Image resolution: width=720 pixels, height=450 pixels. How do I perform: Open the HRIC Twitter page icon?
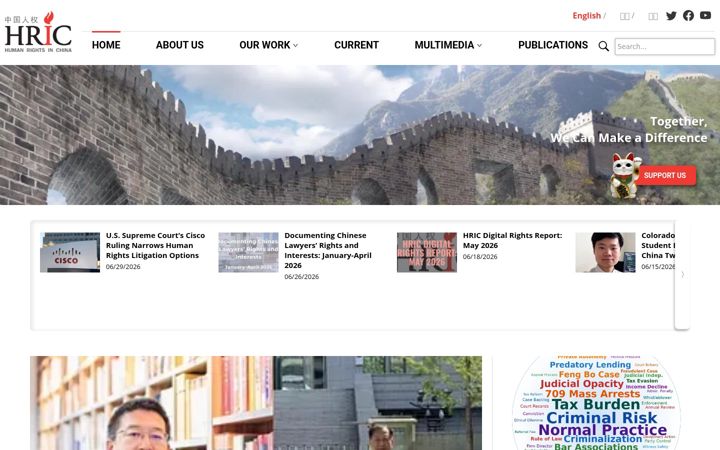pyautogui.click(x=671, y=16)
